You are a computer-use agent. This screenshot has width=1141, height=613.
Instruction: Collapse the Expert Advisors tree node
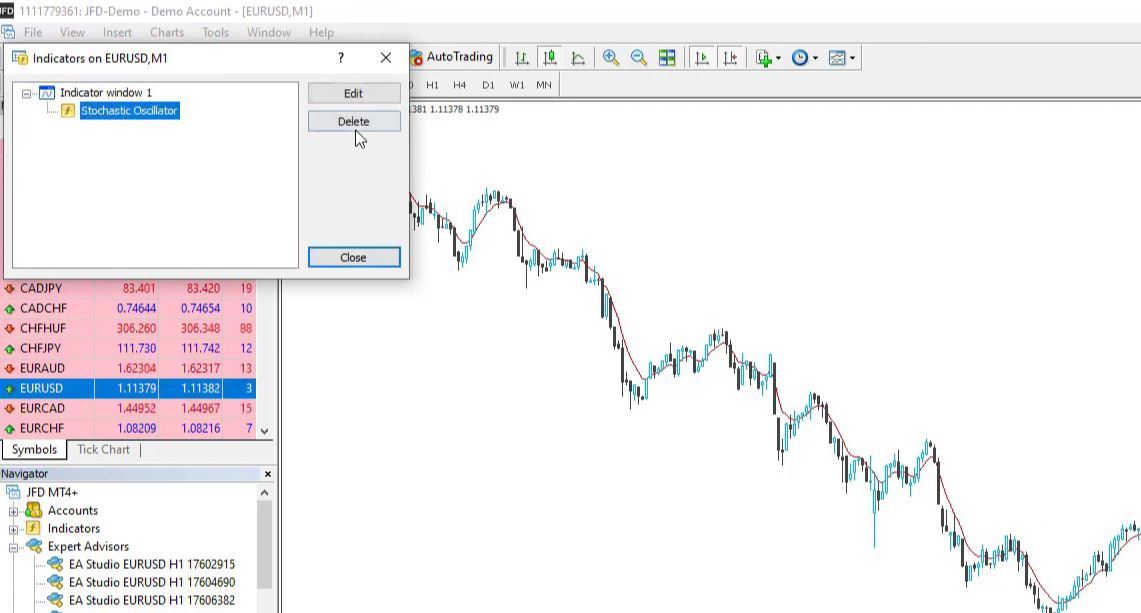11,546
